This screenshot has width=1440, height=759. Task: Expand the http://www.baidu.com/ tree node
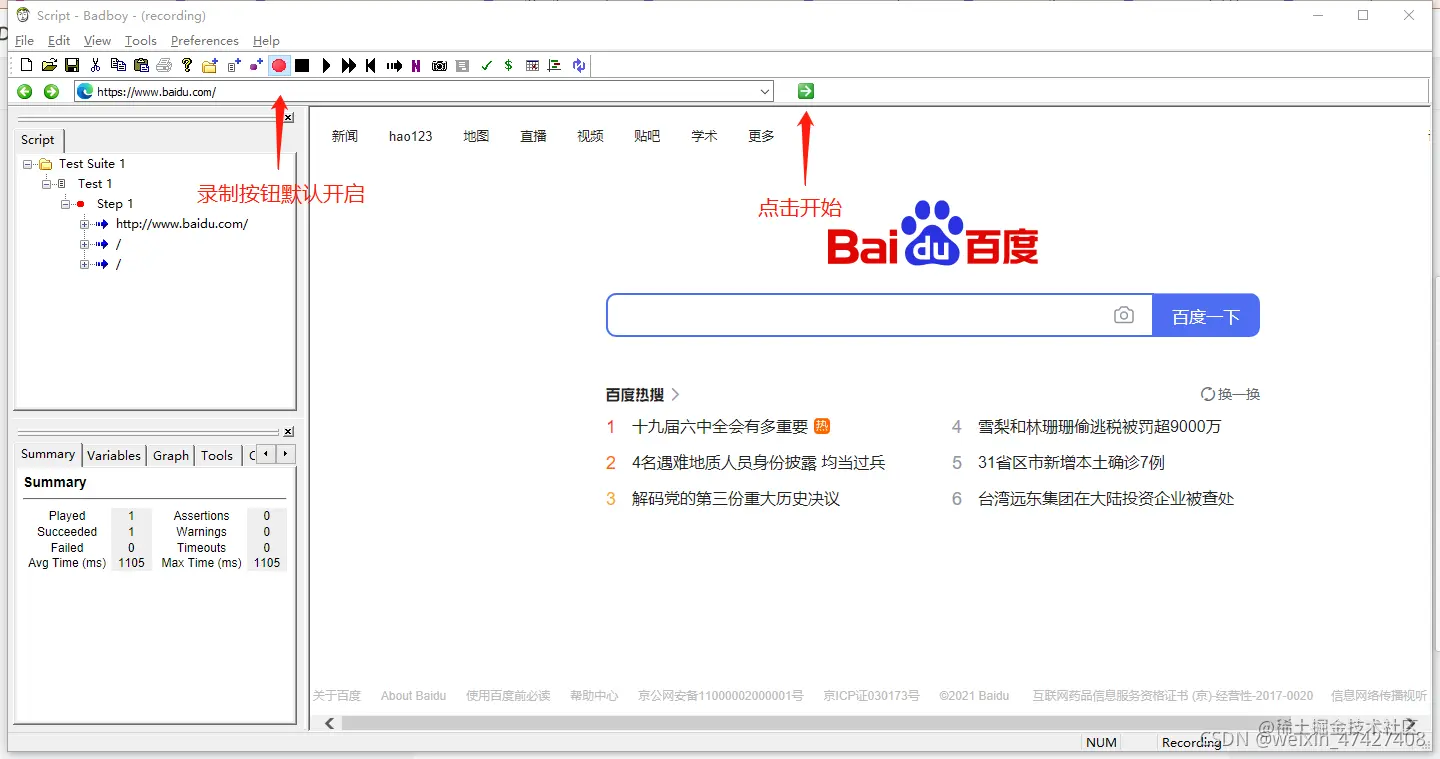pos(83,223)
